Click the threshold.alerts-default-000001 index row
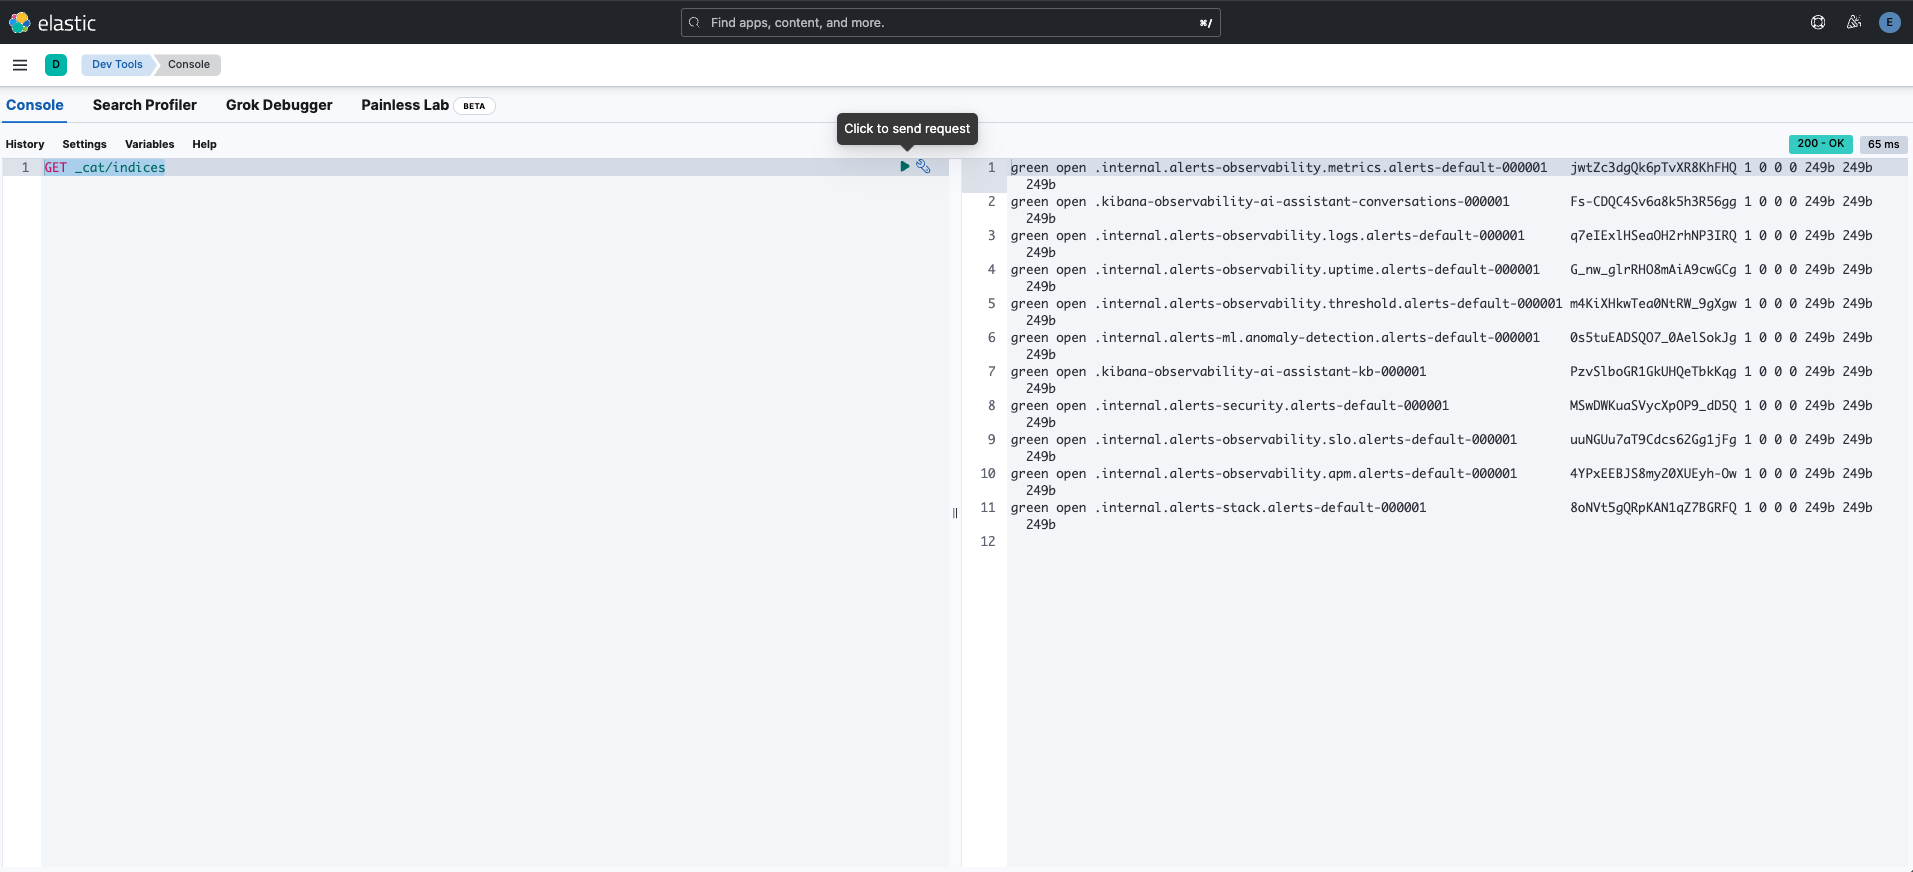The width and height of the screenshot is (1913, 872). [1441, 312]
